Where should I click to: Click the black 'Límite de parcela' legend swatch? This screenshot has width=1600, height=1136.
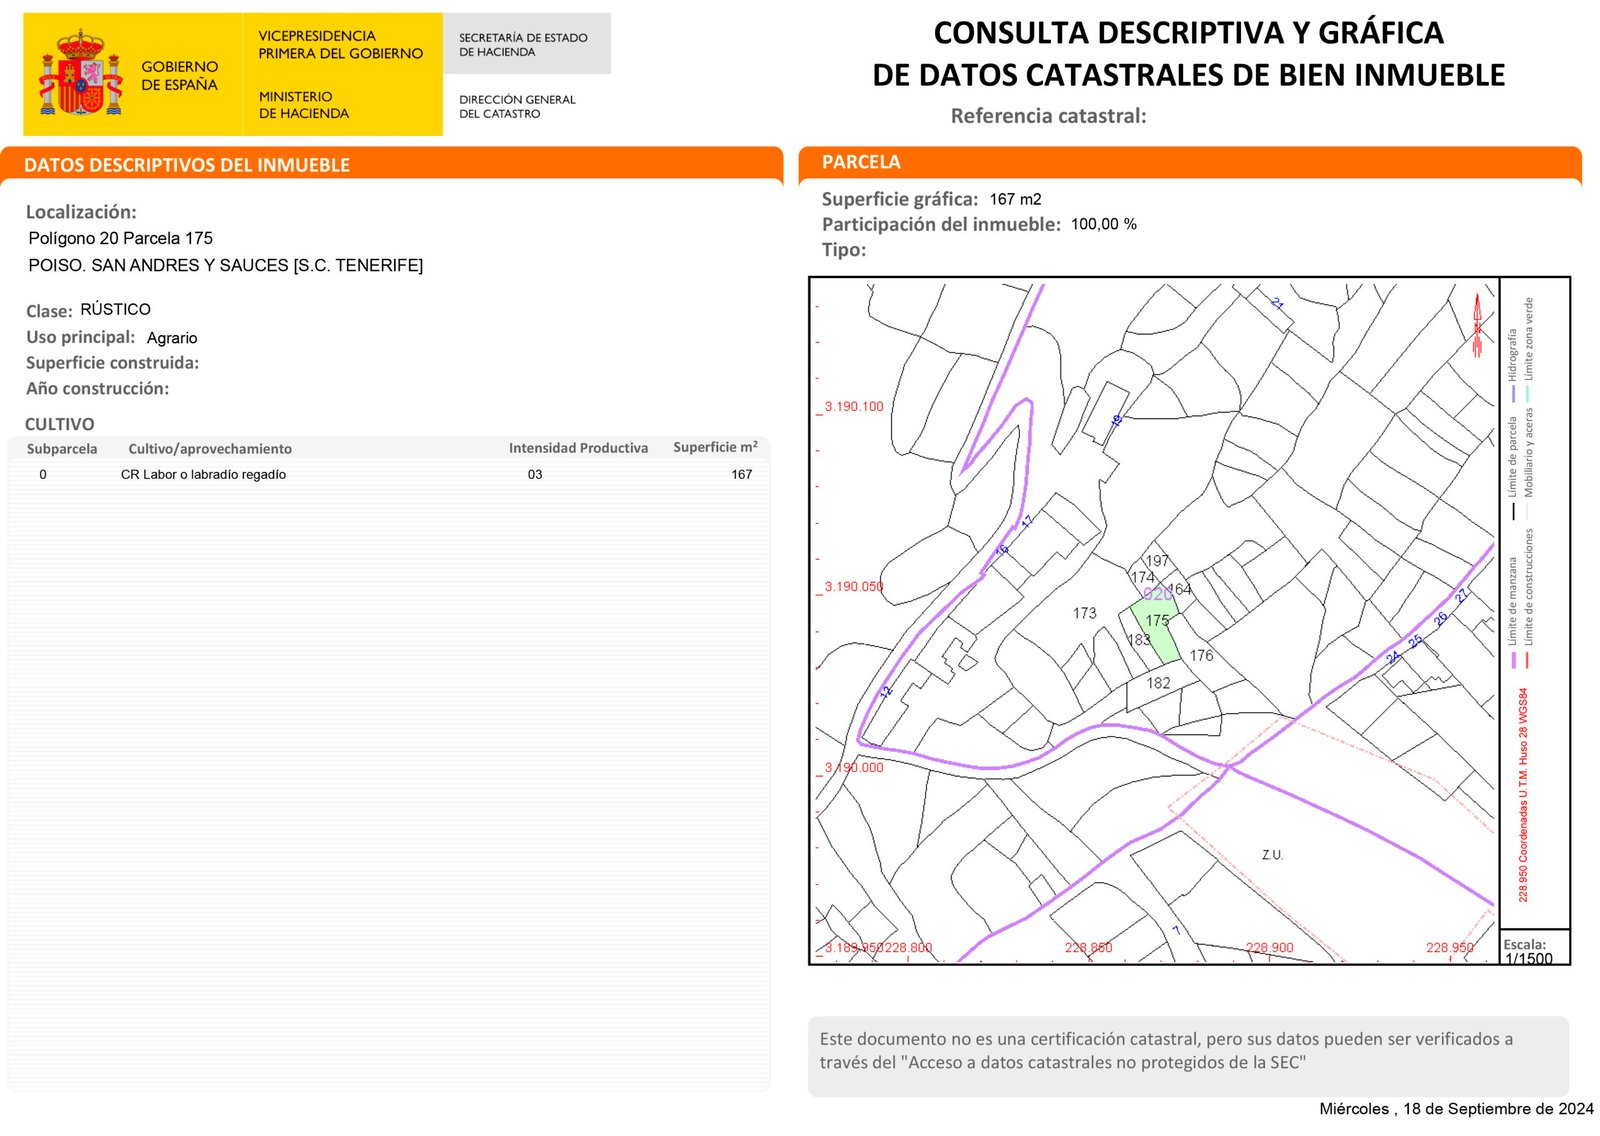[x=1513, y=511]
